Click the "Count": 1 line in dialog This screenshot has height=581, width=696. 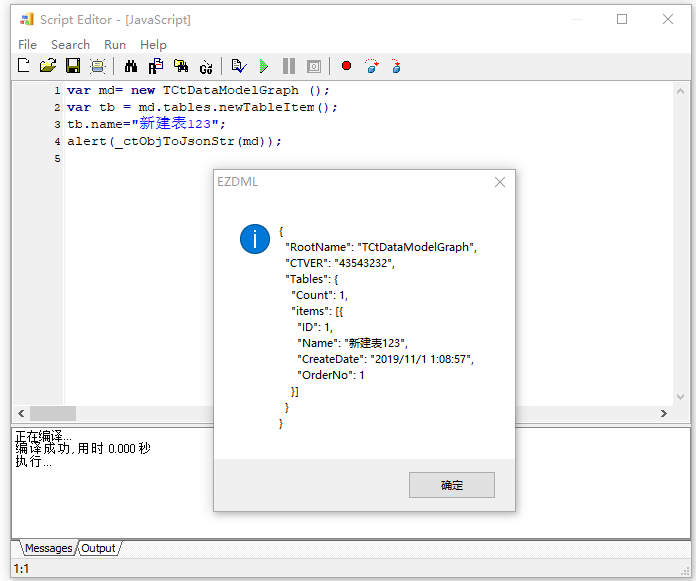pyautogui.click(x=319, y=295)
